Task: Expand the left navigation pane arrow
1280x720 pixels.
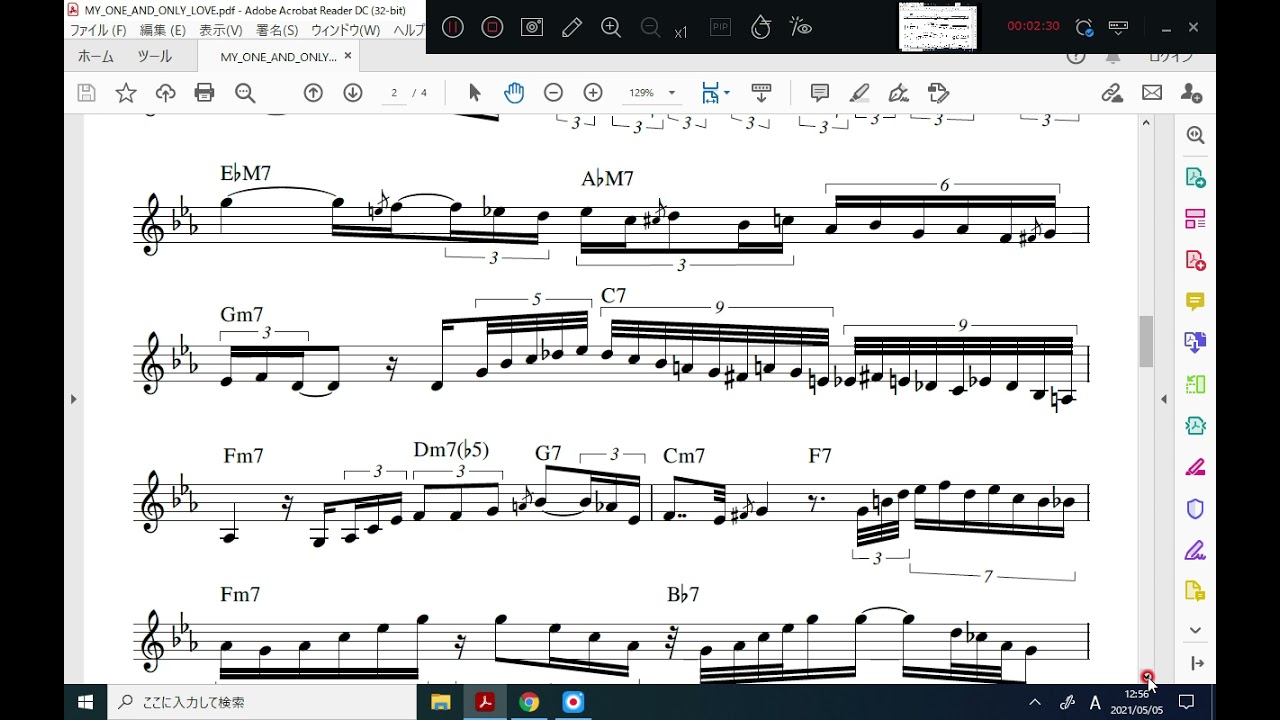Action: (73, 399)
